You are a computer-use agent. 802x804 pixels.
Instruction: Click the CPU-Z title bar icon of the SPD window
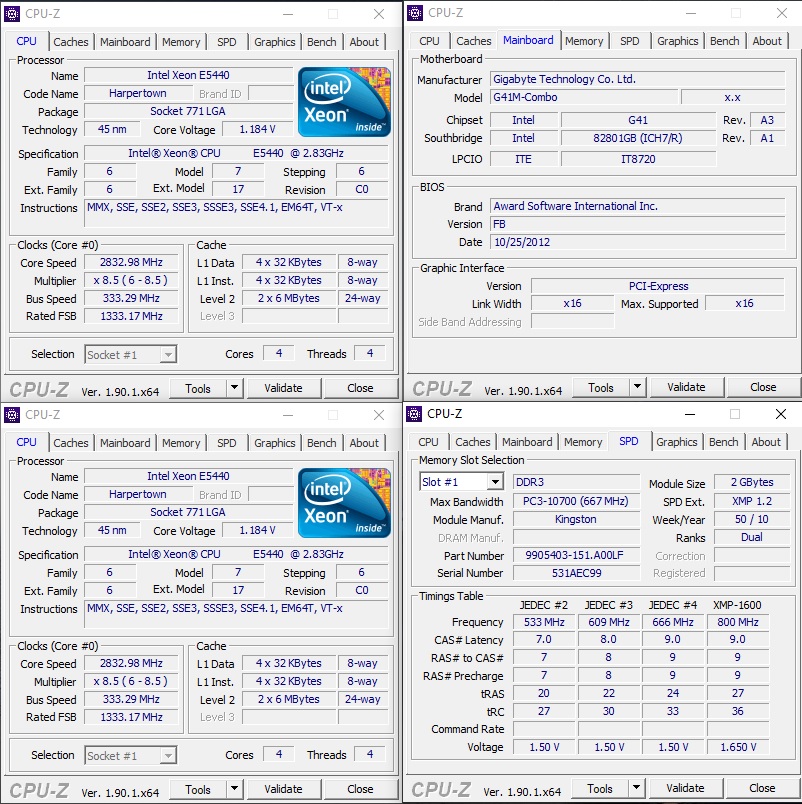pyautogui.click(x=414, y=414)
